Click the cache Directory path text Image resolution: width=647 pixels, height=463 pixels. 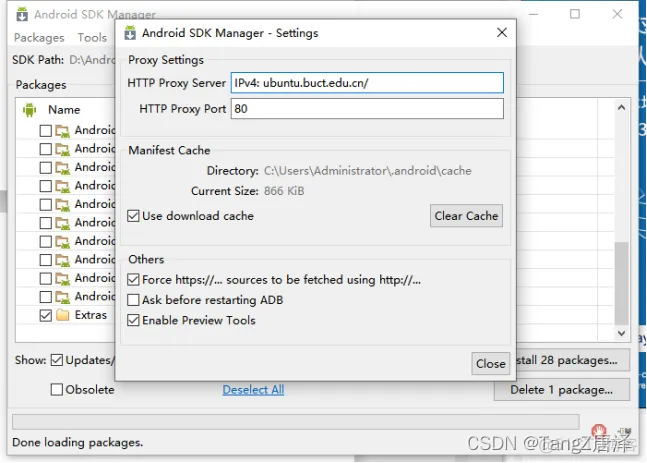point(367,171)
